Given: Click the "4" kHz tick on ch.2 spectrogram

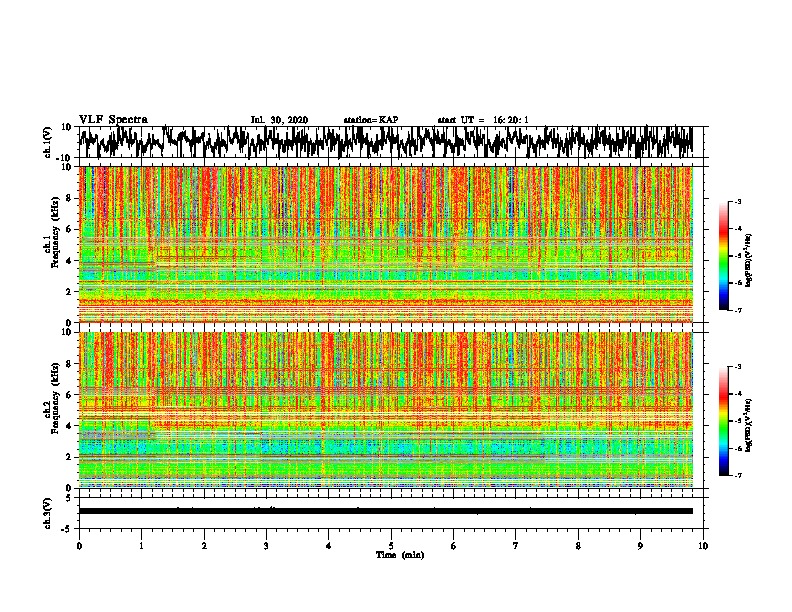Looking at the screenshot, I should pos(69,426).
